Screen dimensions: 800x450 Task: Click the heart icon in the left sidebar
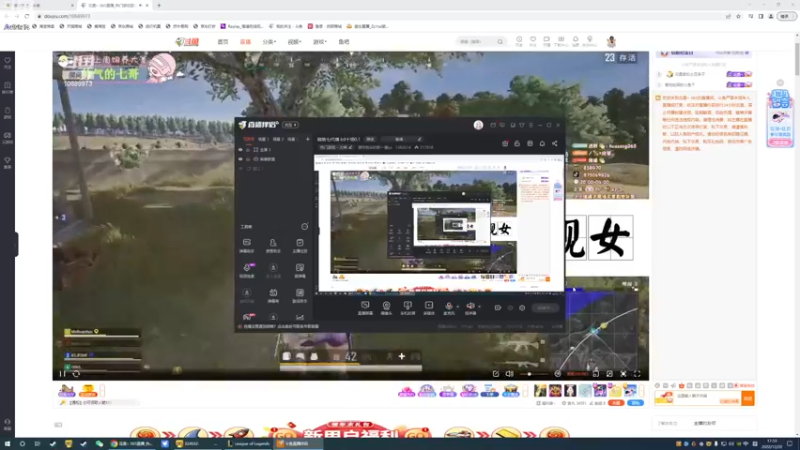click(x=7, y=62)
